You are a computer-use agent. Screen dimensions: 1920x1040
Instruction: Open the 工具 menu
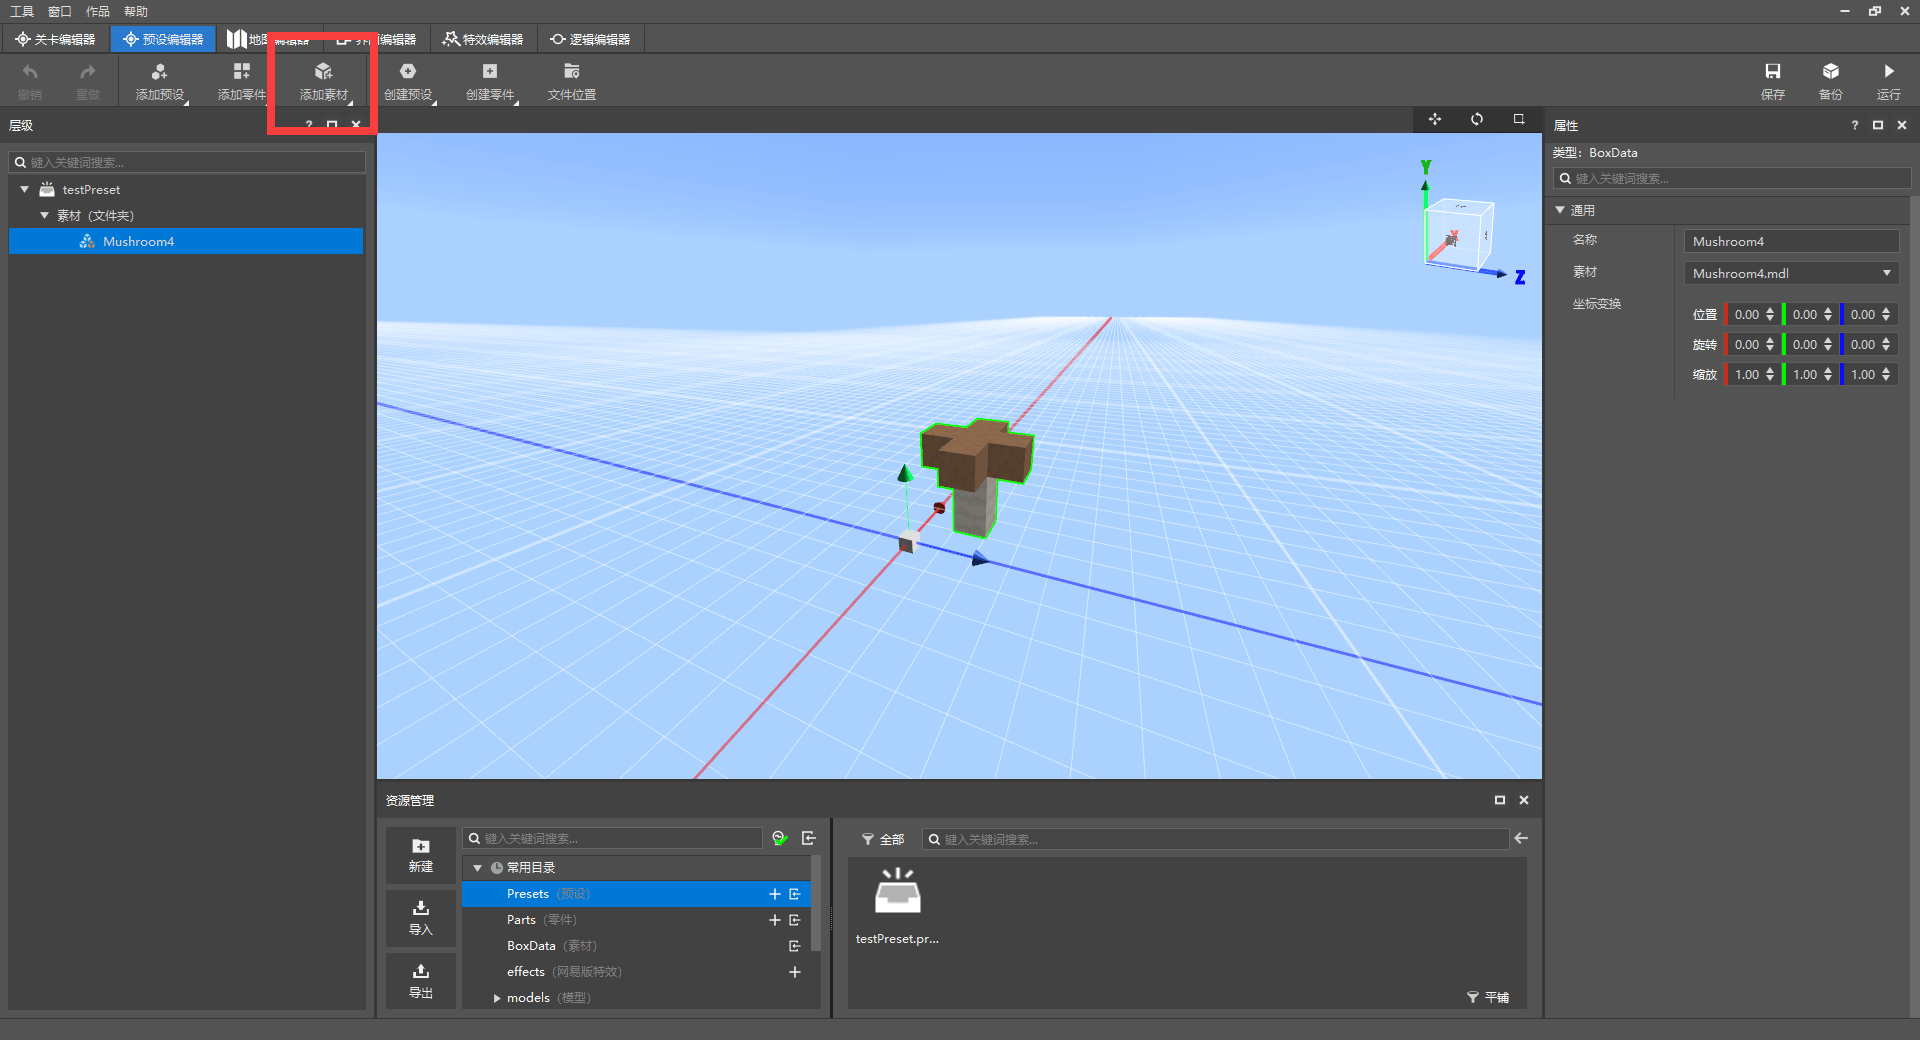coord(22,11)
